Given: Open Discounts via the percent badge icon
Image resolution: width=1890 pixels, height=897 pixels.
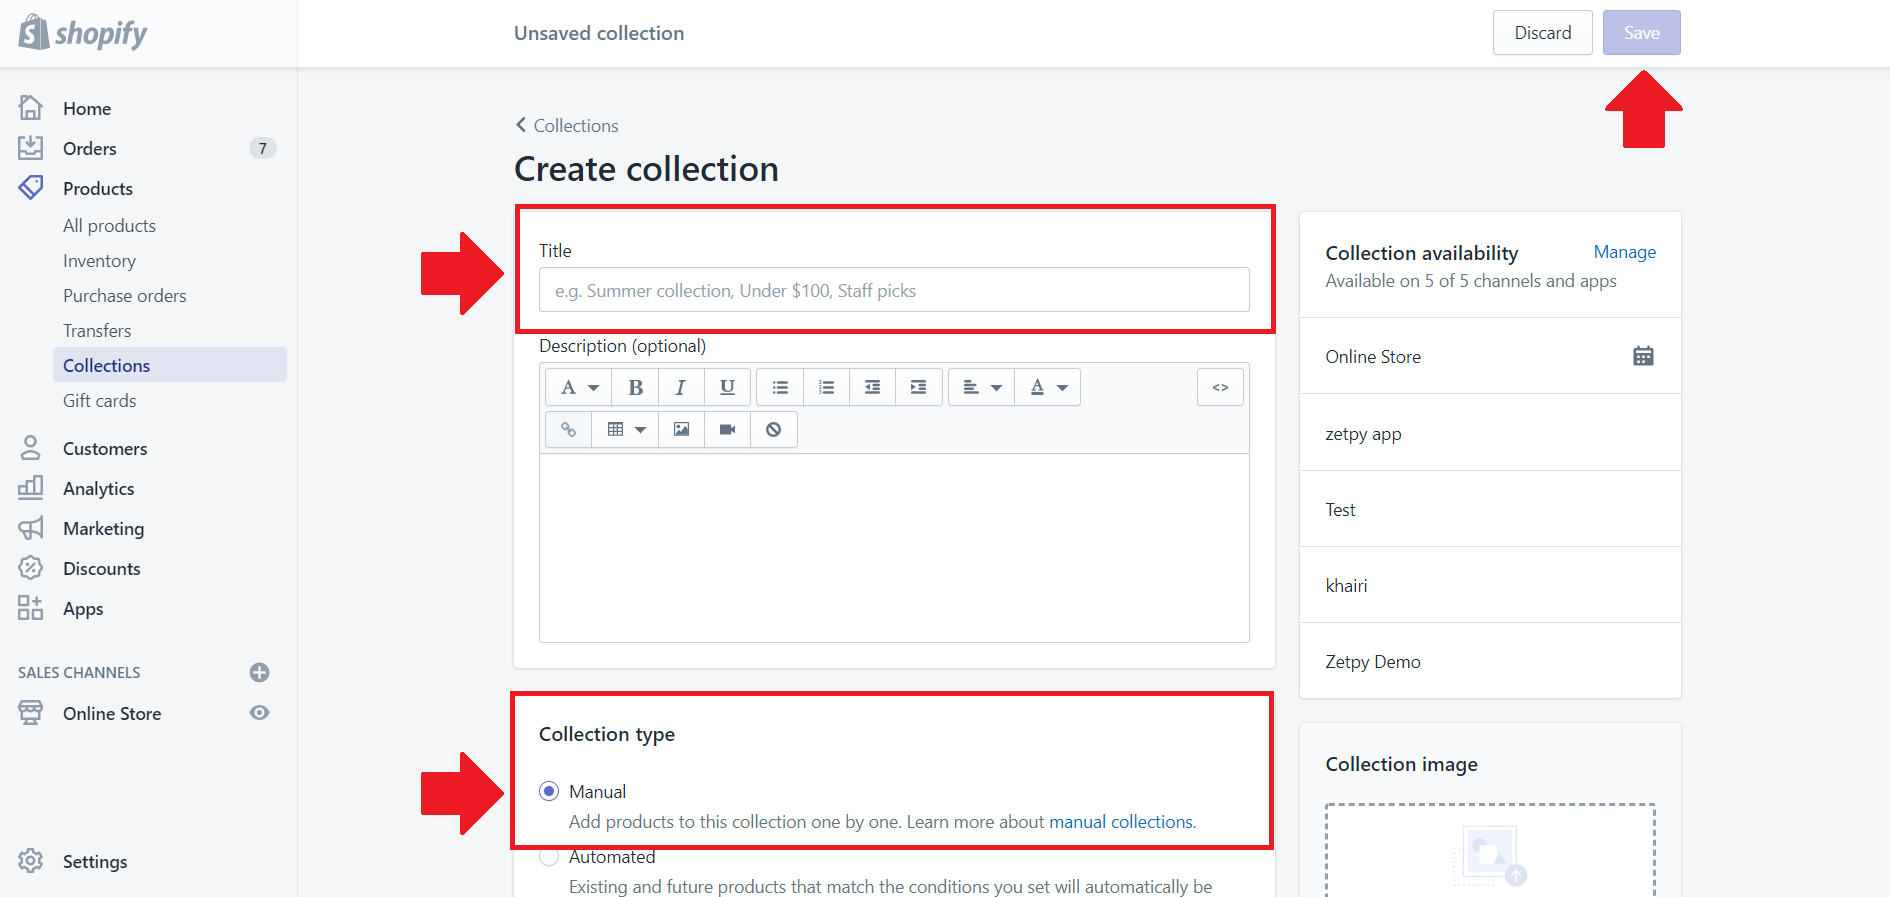Looking at the screenshot, I should coord(31,568).
